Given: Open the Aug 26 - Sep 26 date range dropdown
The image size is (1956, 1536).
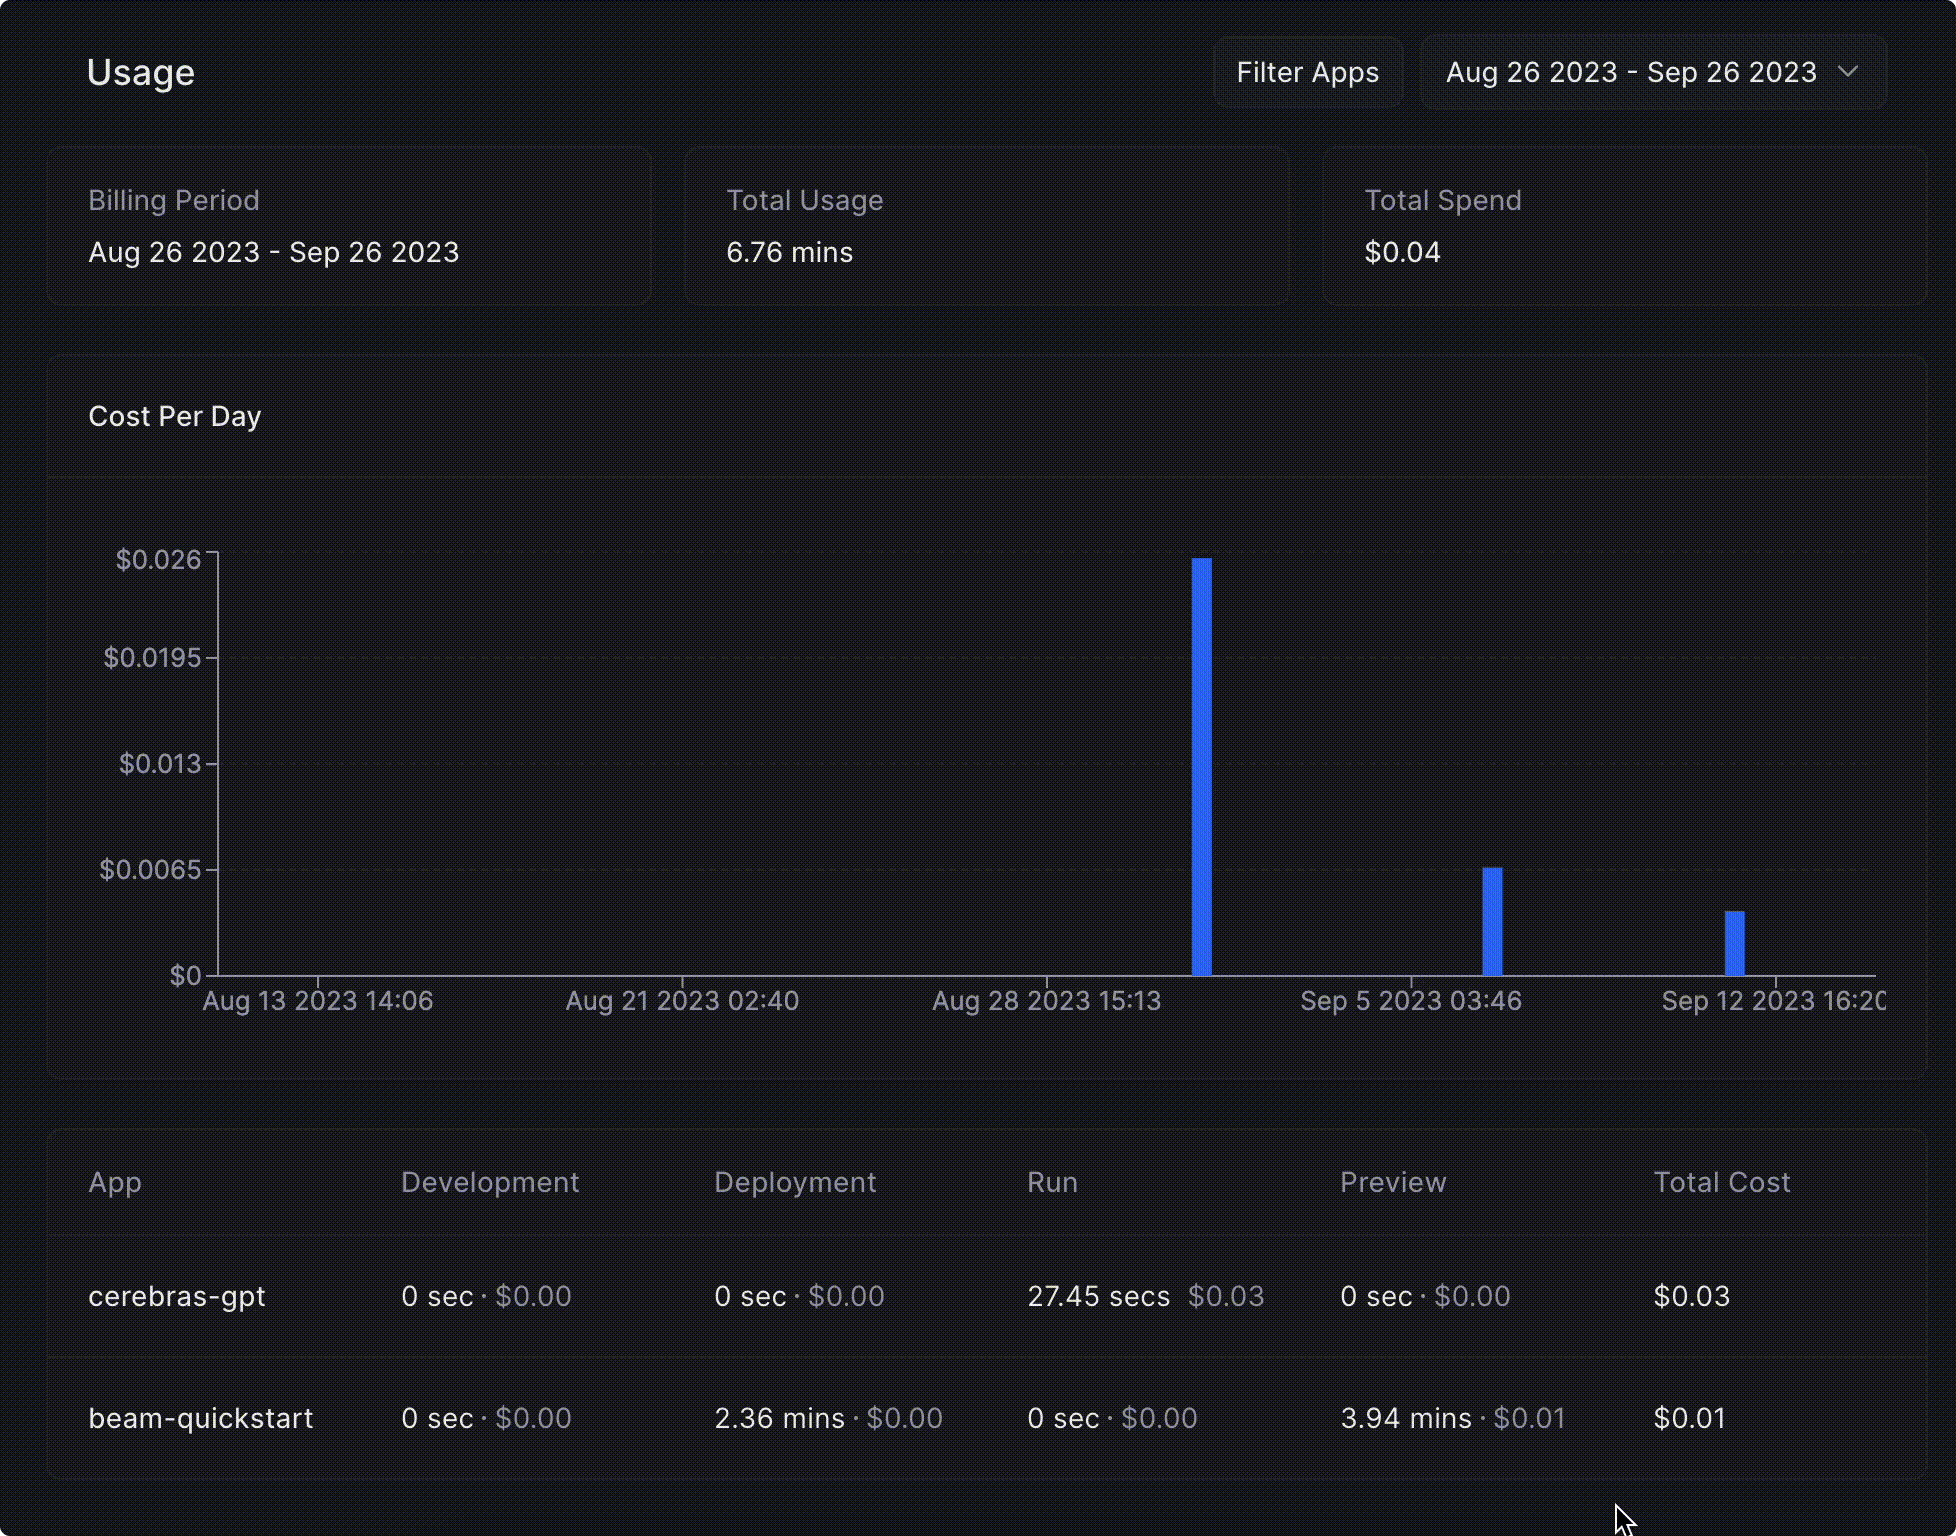Looking at the screenshot, I should point(1631,72).
